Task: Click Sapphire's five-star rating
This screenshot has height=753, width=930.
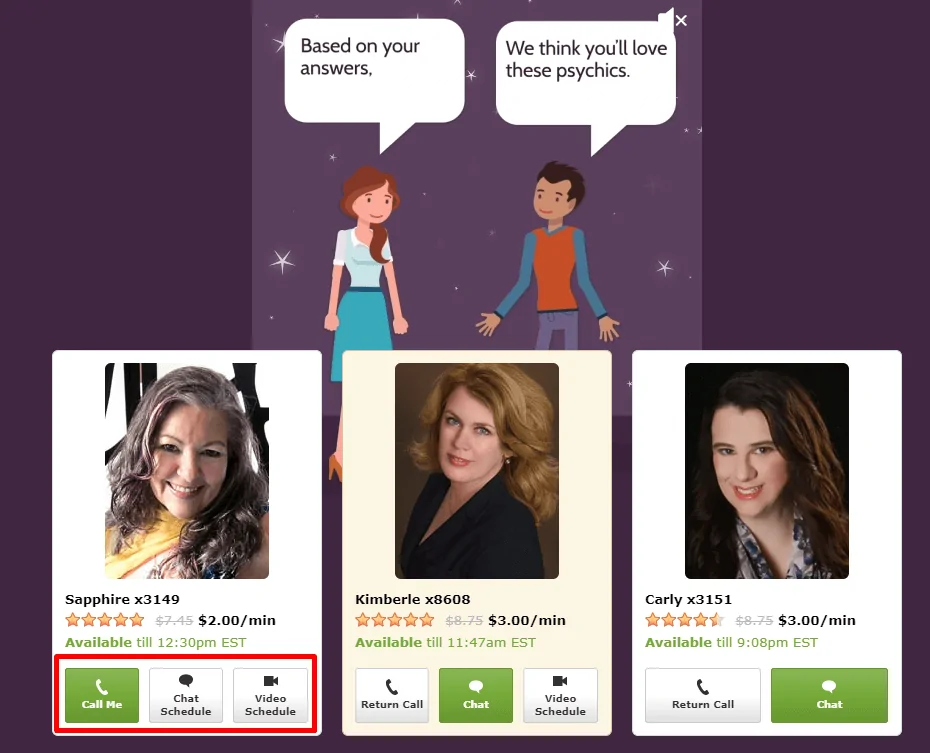Action: click(x=105, y=620)
